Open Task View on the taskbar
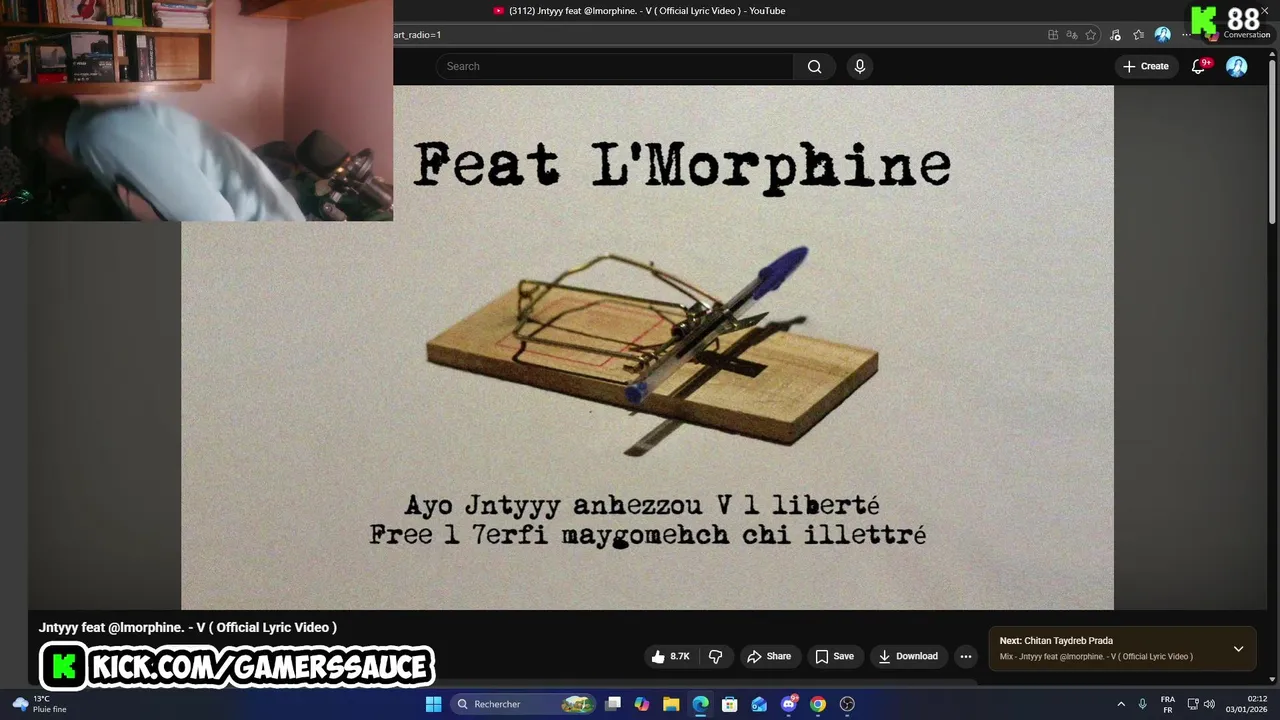Viewport: 1280px width, 720px height. [x=613, y=704]
